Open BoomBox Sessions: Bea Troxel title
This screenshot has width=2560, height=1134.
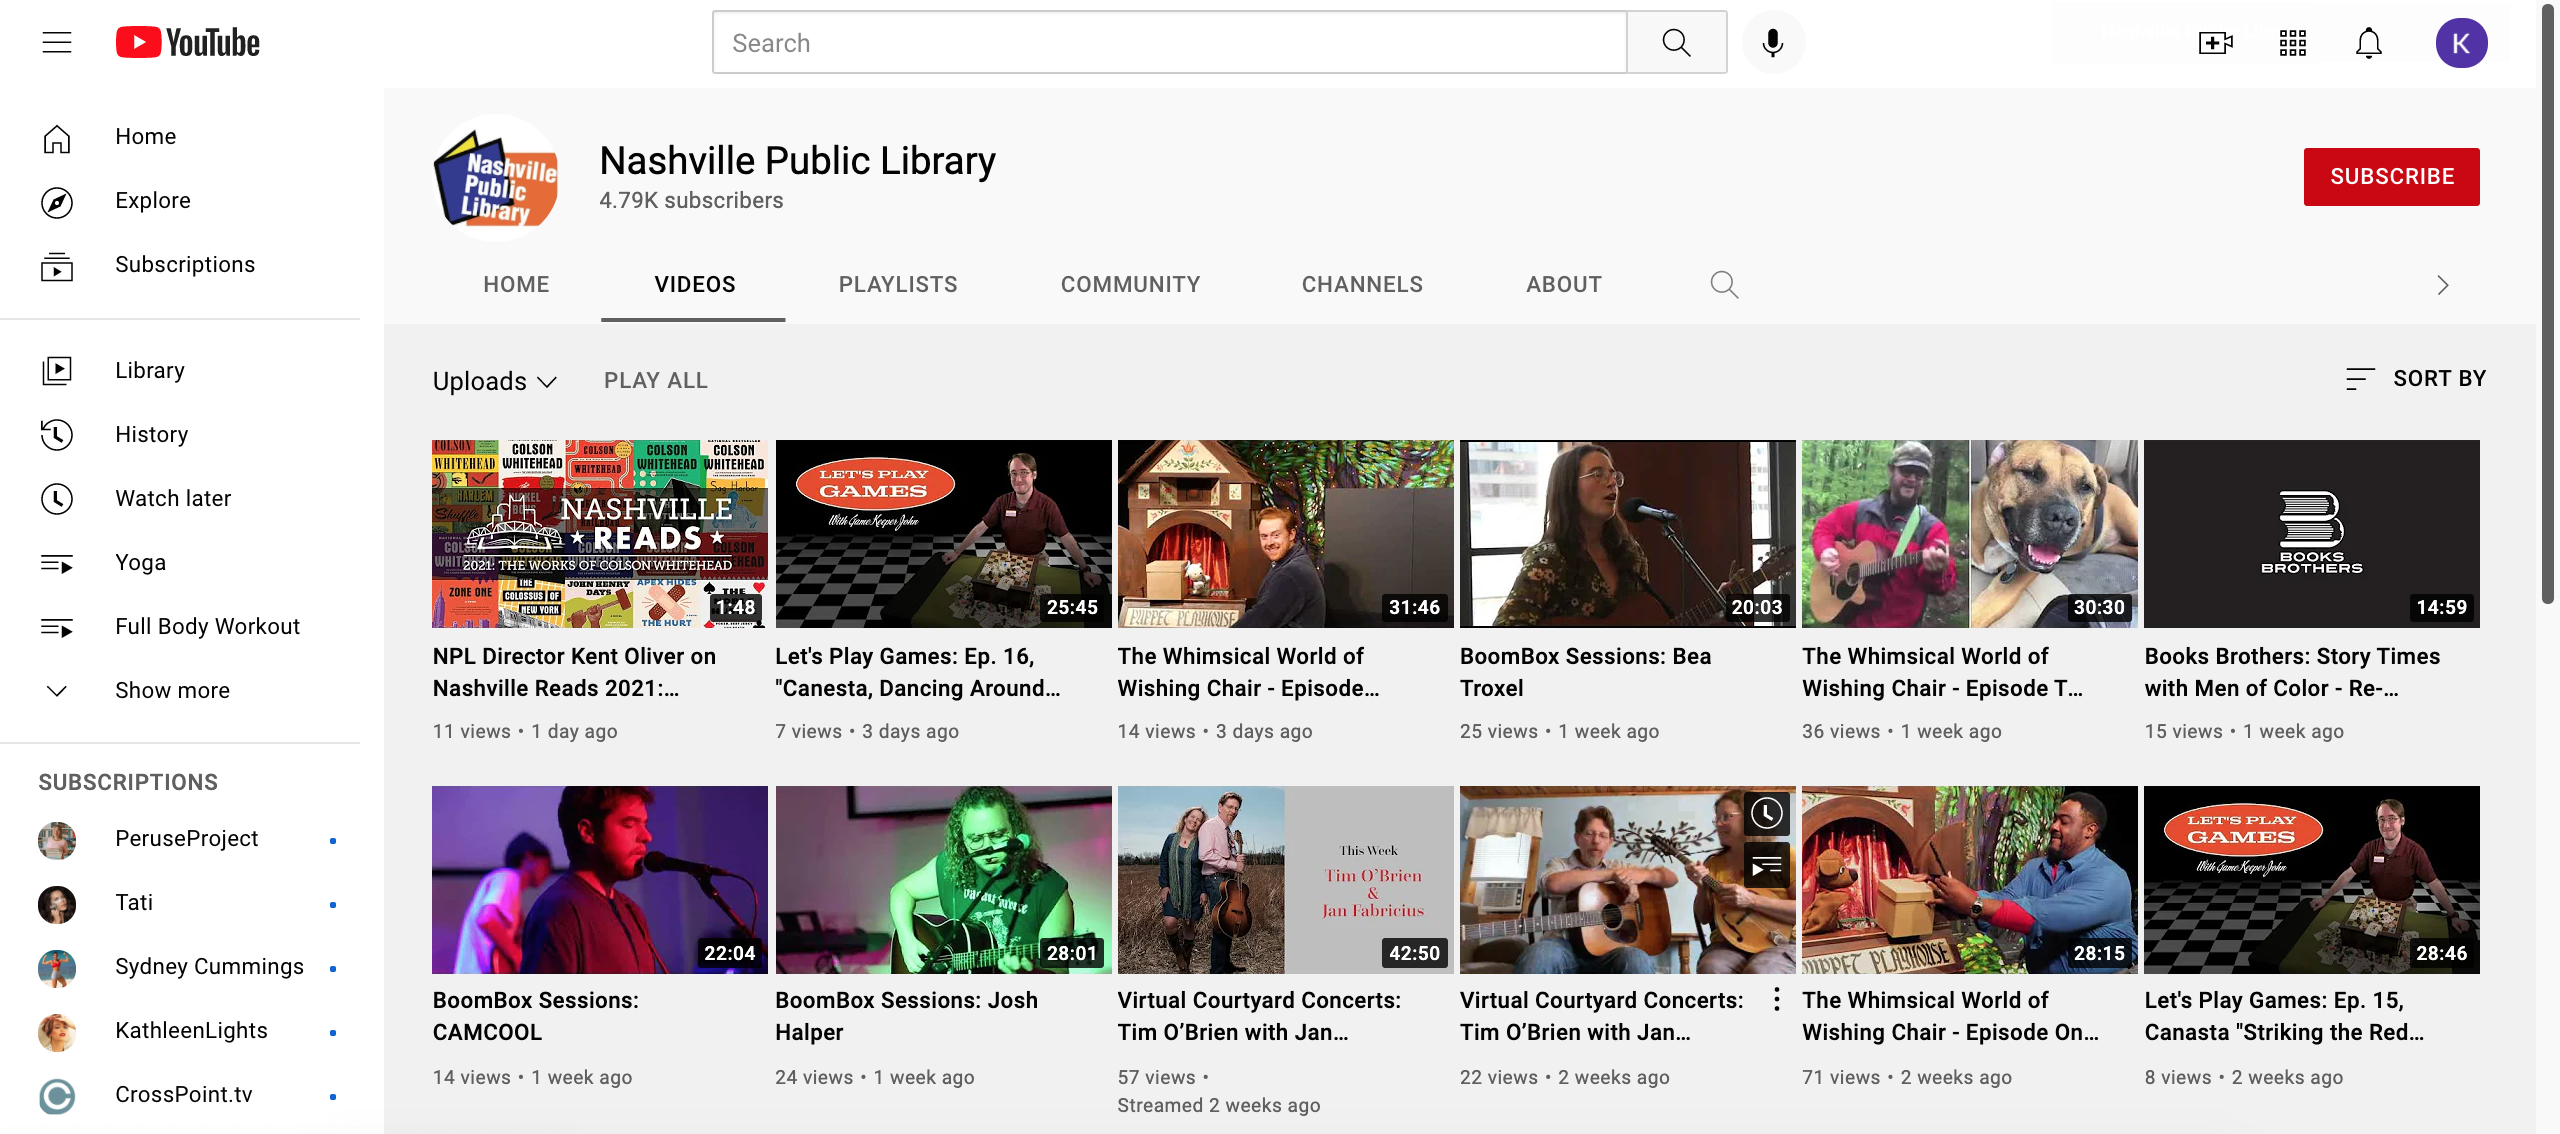point(1585,672)
